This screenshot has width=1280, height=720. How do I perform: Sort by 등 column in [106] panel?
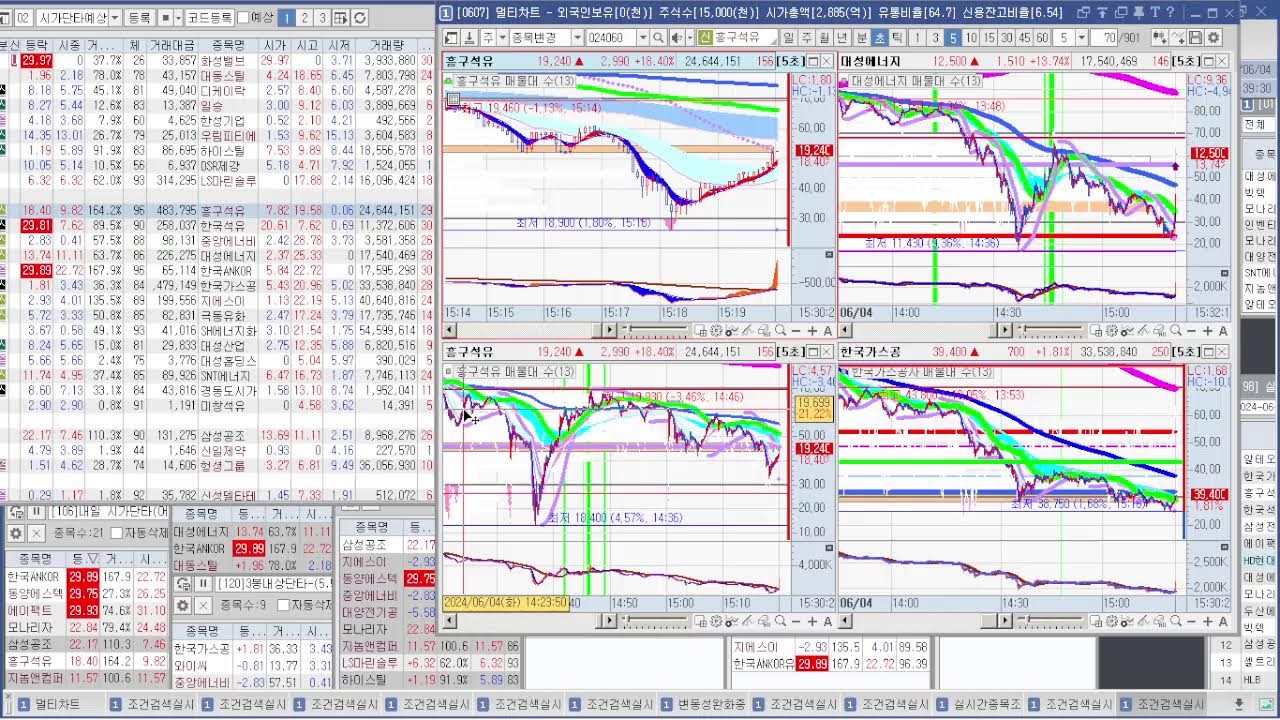click(82, 559)
